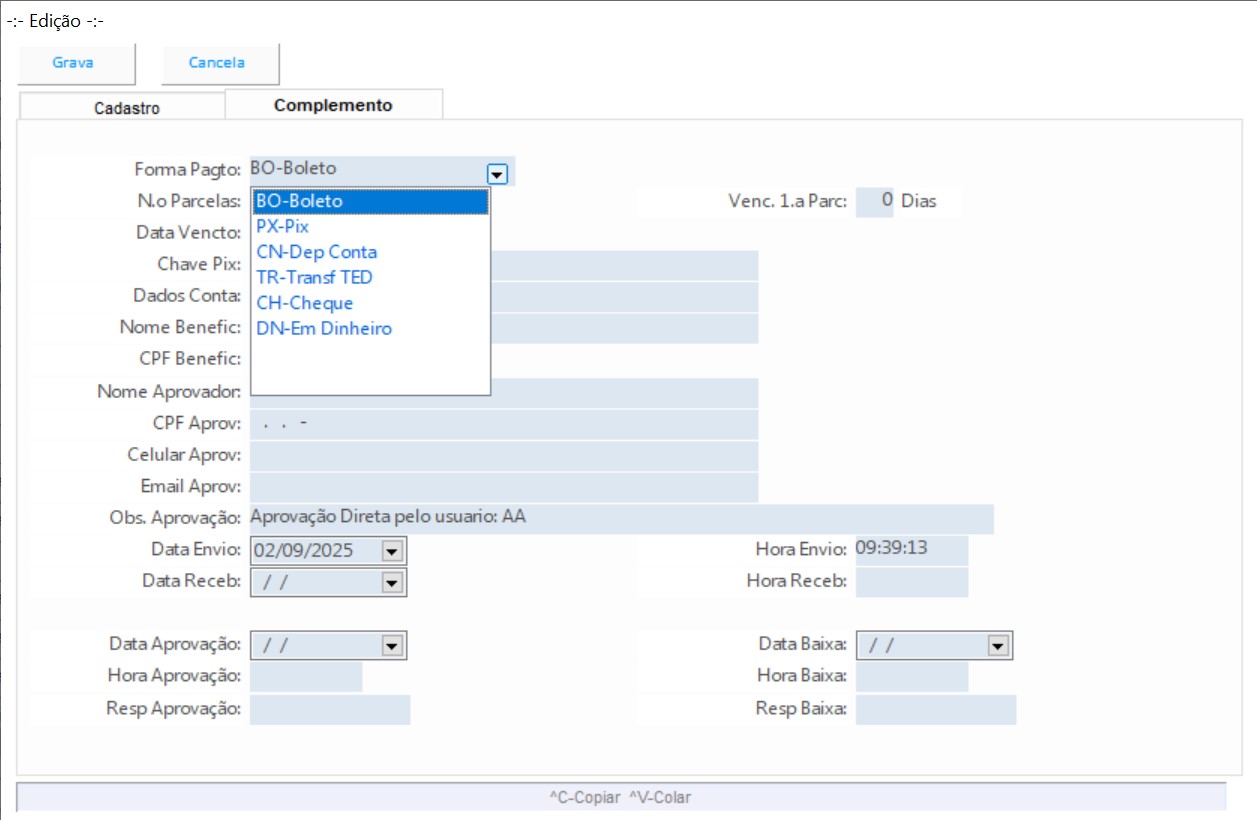Click the Grava button
Image resolution: width=1257 pixels, height=820 pixels.
pyautogui.click(x=73, y=63)
